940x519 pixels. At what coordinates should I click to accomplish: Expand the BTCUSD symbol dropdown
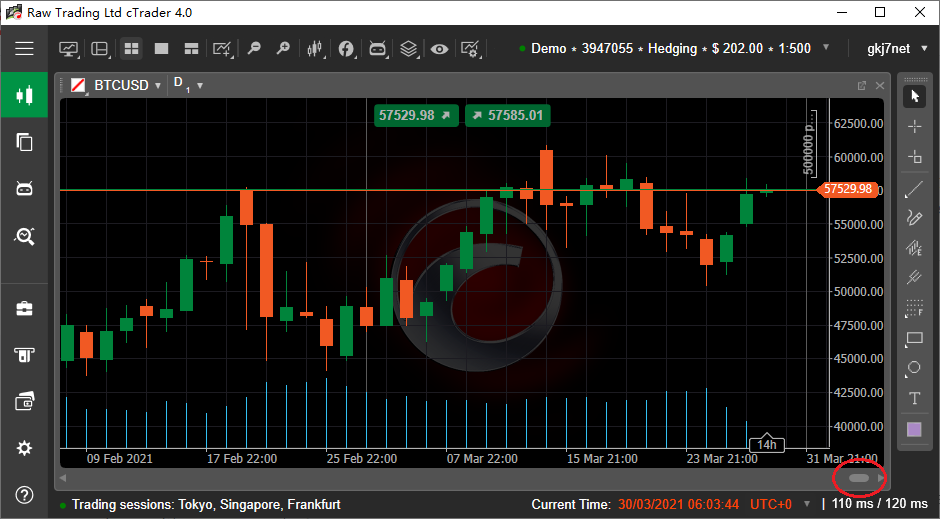(158, 86)
